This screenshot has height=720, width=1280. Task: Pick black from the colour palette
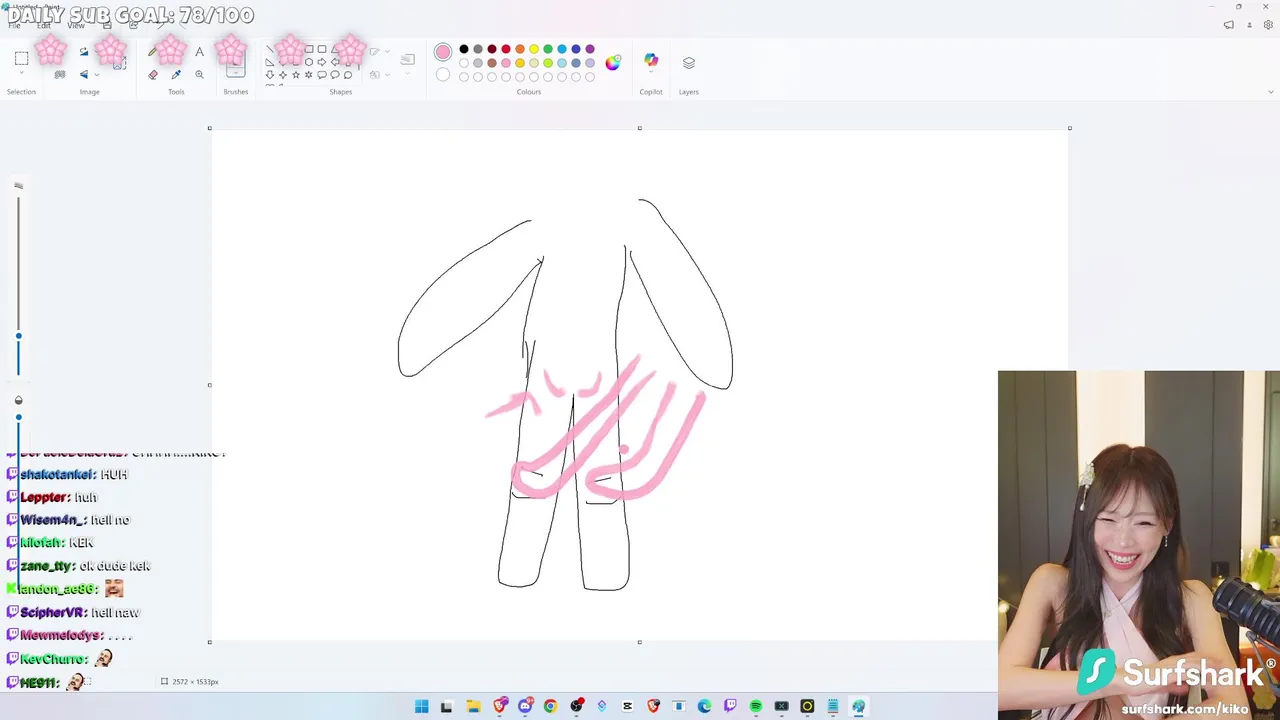click(x=464, y=49)
